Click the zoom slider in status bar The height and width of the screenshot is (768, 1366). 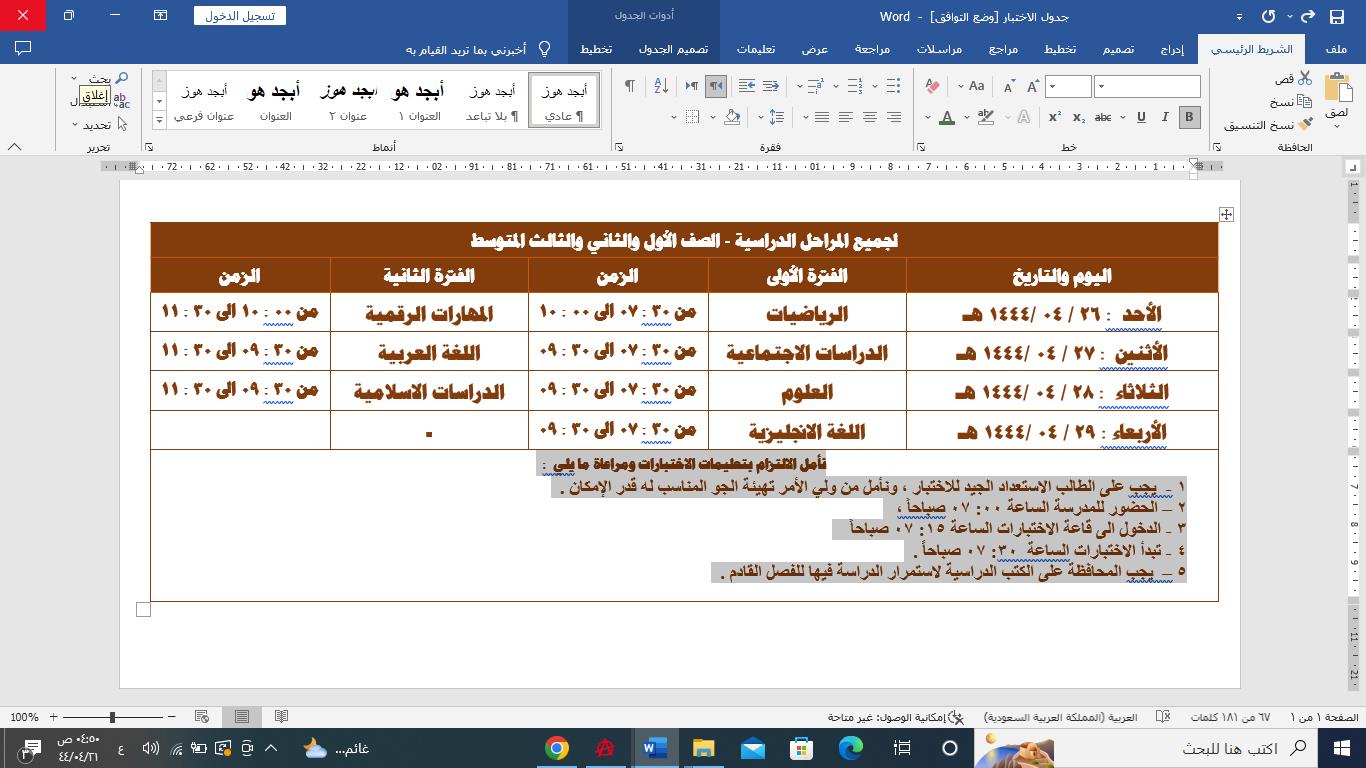[x=112, y=717]
